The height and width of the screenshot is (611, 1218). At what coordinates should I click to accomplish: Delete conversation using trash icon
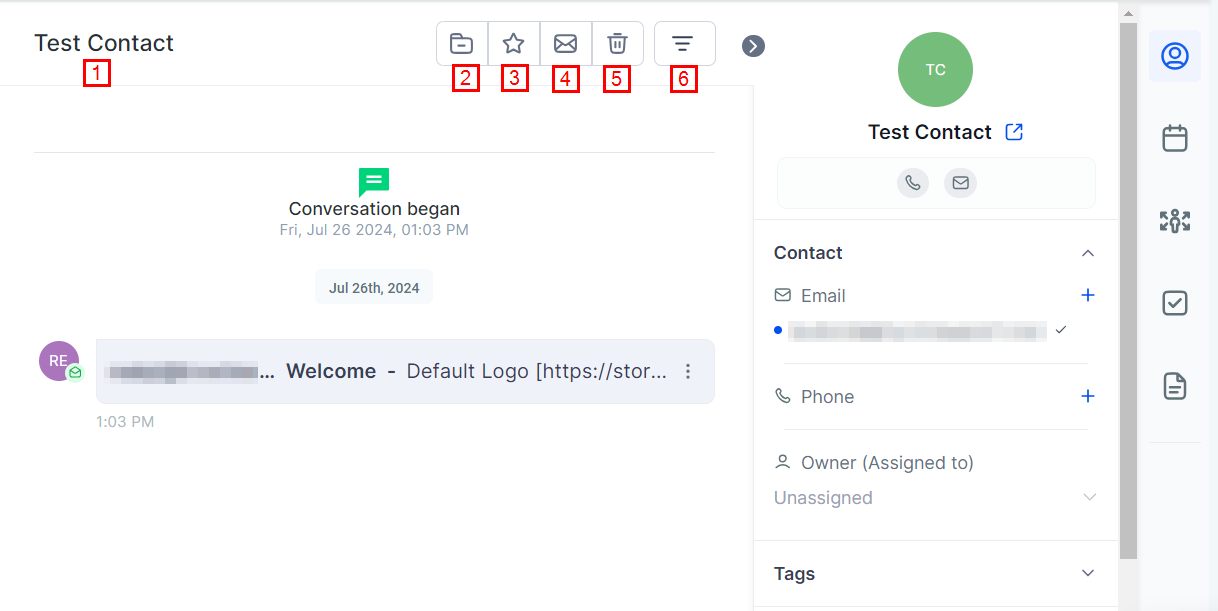(x=617, y=44)
